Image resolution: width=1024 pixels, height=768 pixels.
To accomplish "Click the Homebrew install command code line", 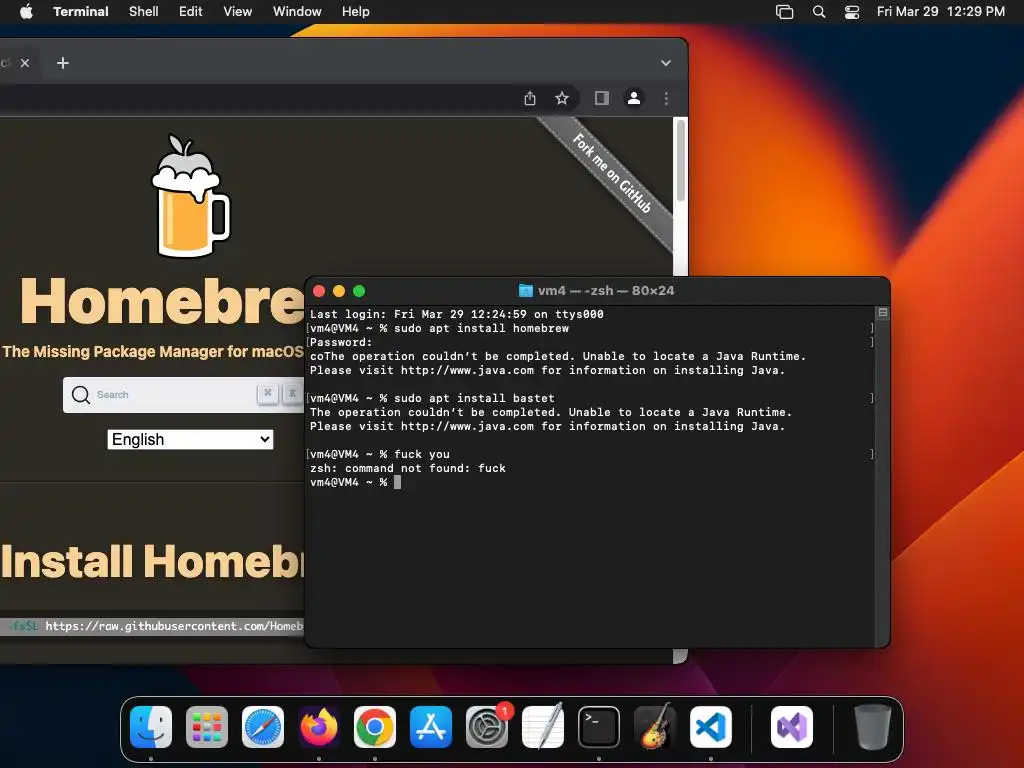I will [152, 626].
